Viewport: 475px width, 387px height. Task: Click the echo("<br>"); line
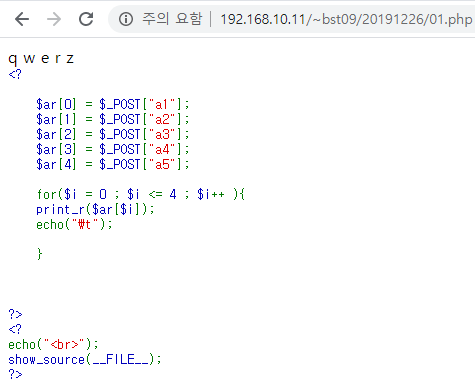pyautogui.click(x=53, y=344)
